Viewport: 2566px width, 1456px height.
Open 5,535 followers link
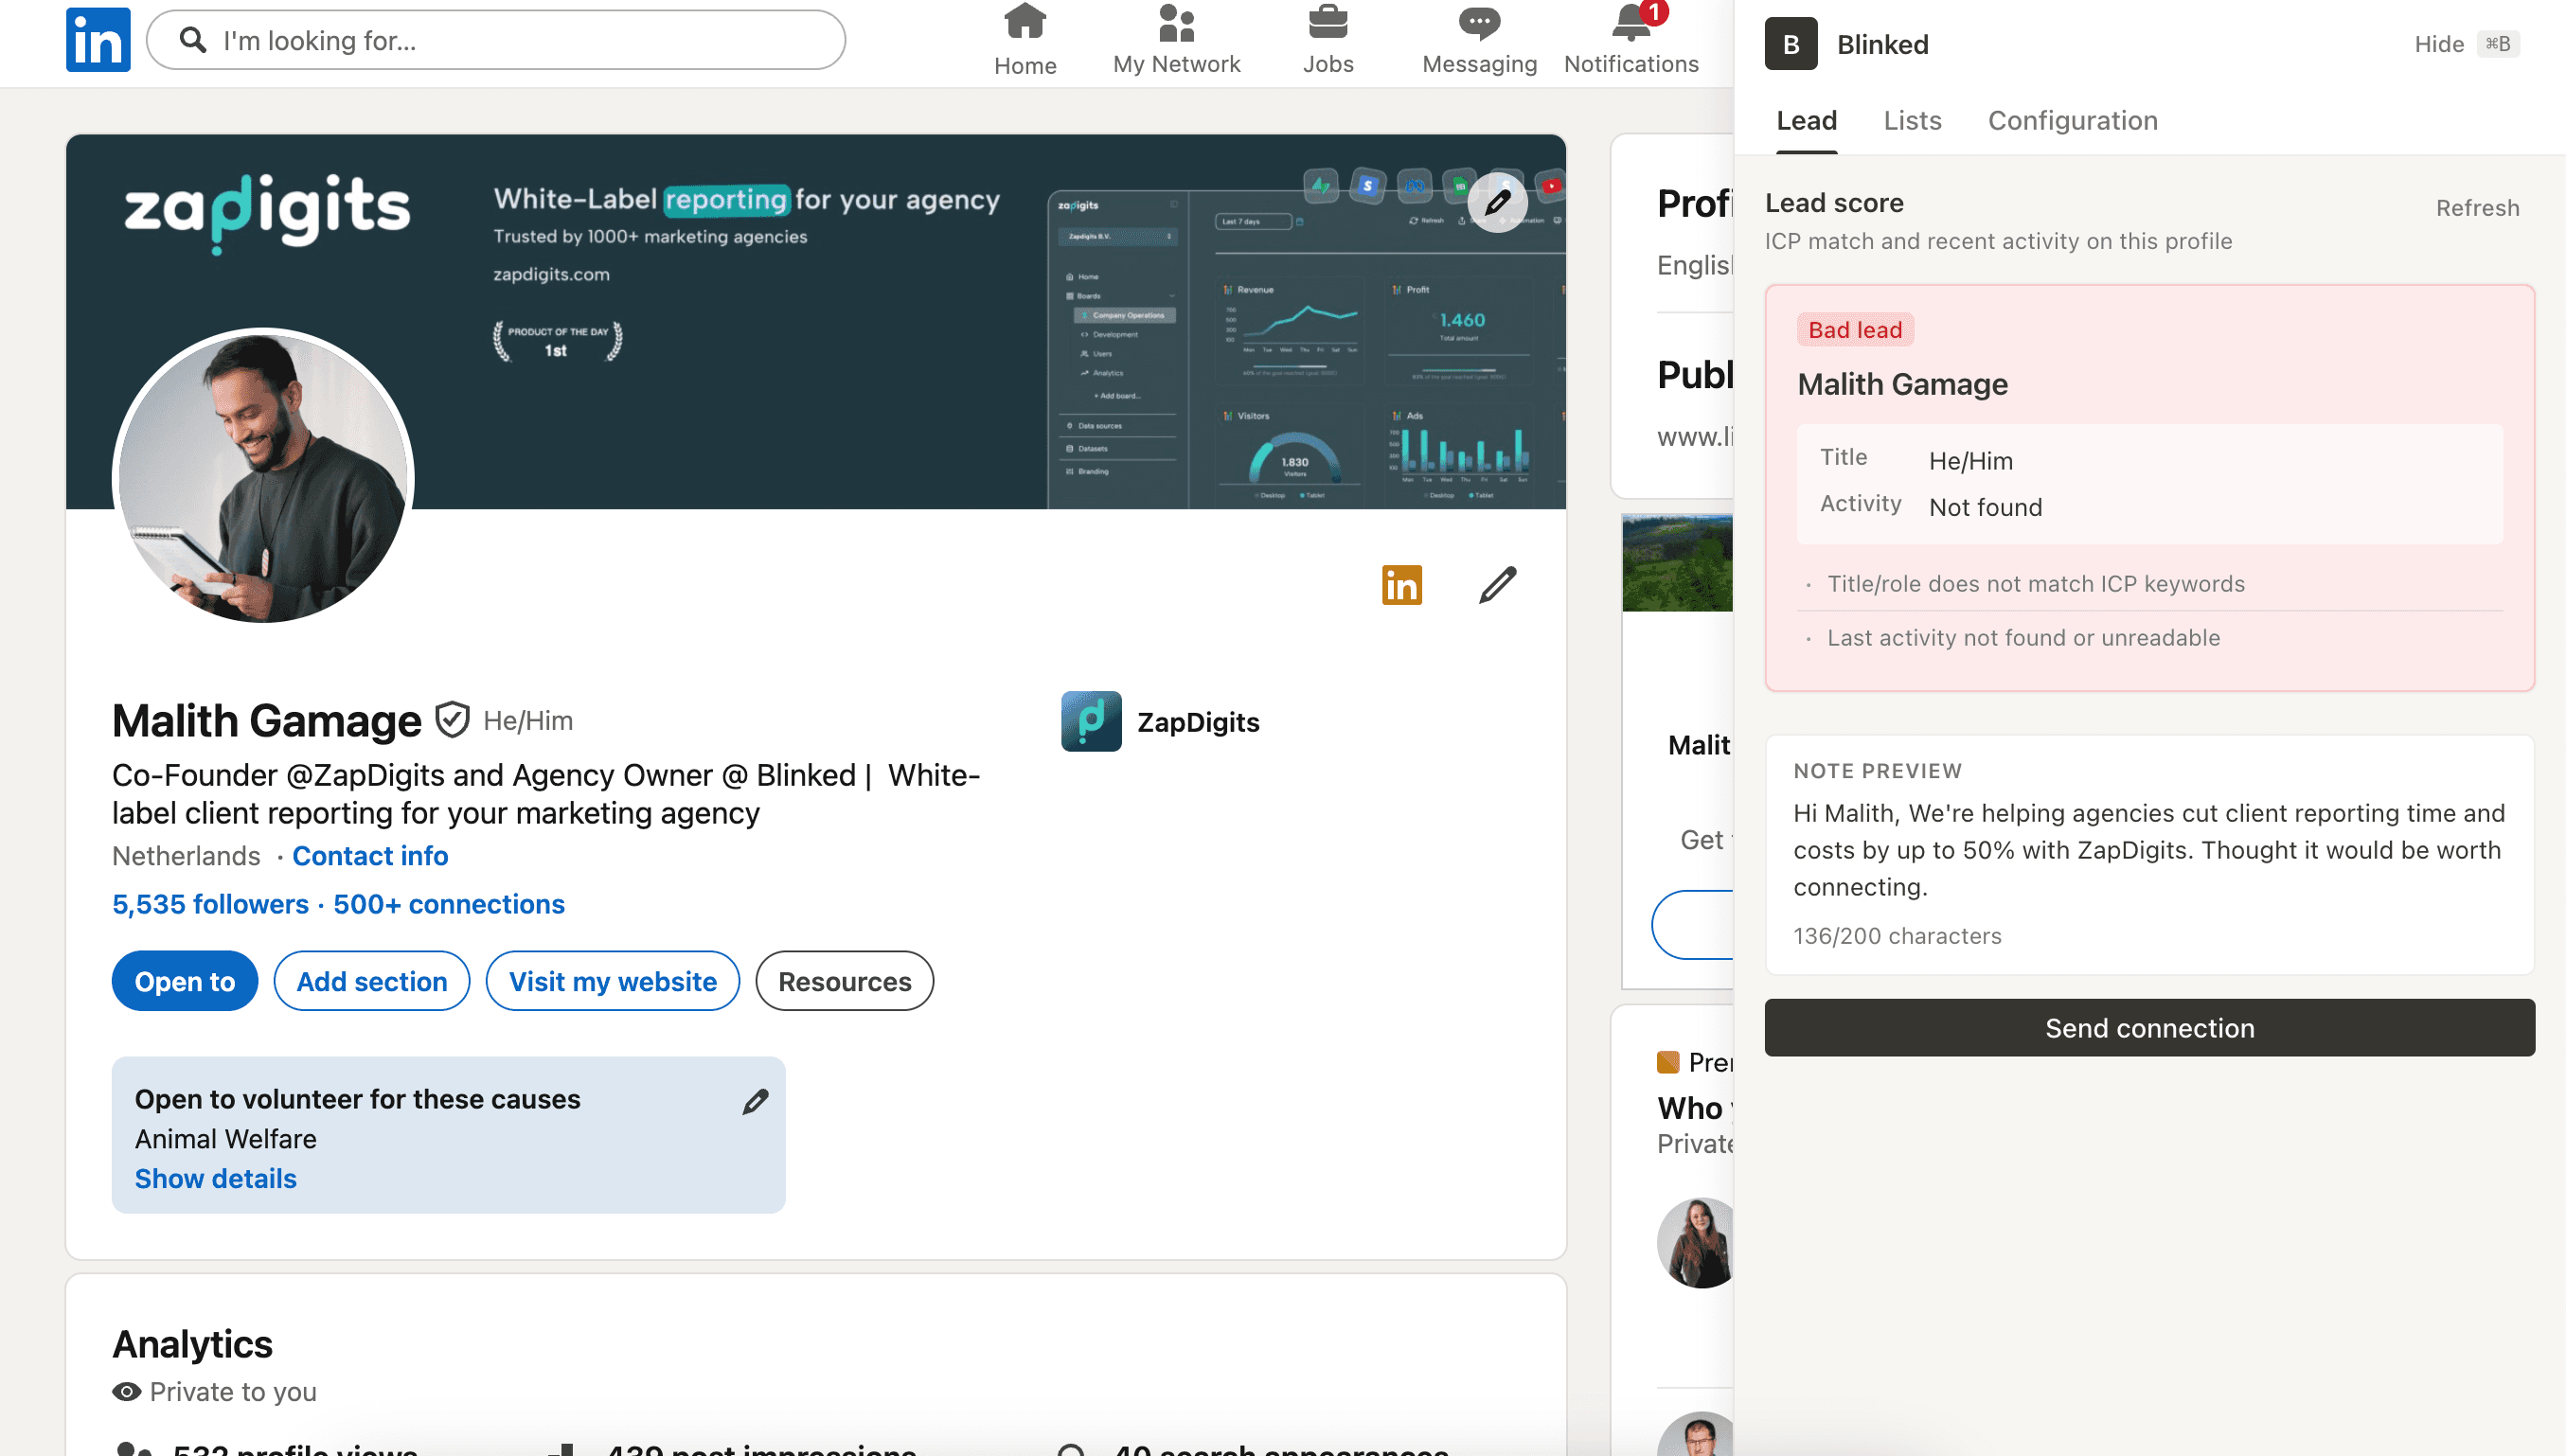[x=210, y=904]
